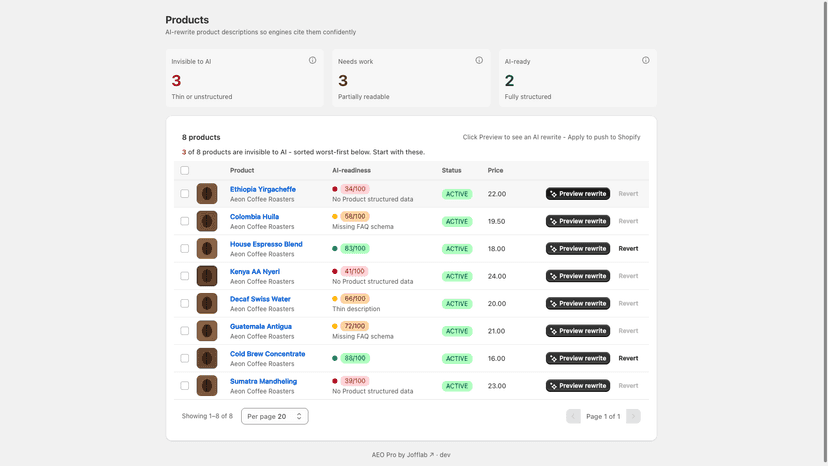The width and height of the screenshot is (828, 466).
Task: Click red score badge 34/100
Action: 355,189
